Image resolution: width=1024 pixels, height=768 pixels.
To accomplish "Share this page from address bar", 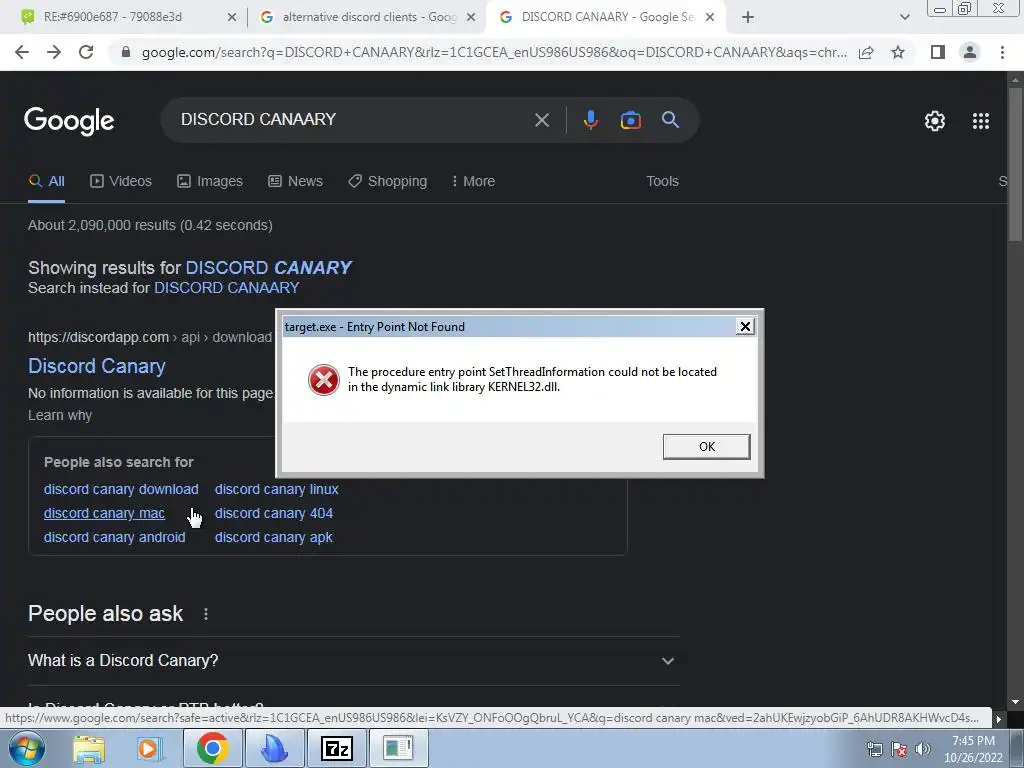I will [866, 52].
